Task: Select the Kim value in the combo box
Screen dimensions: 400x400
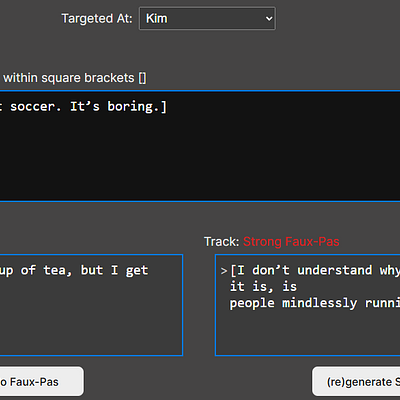Action: 157,19
